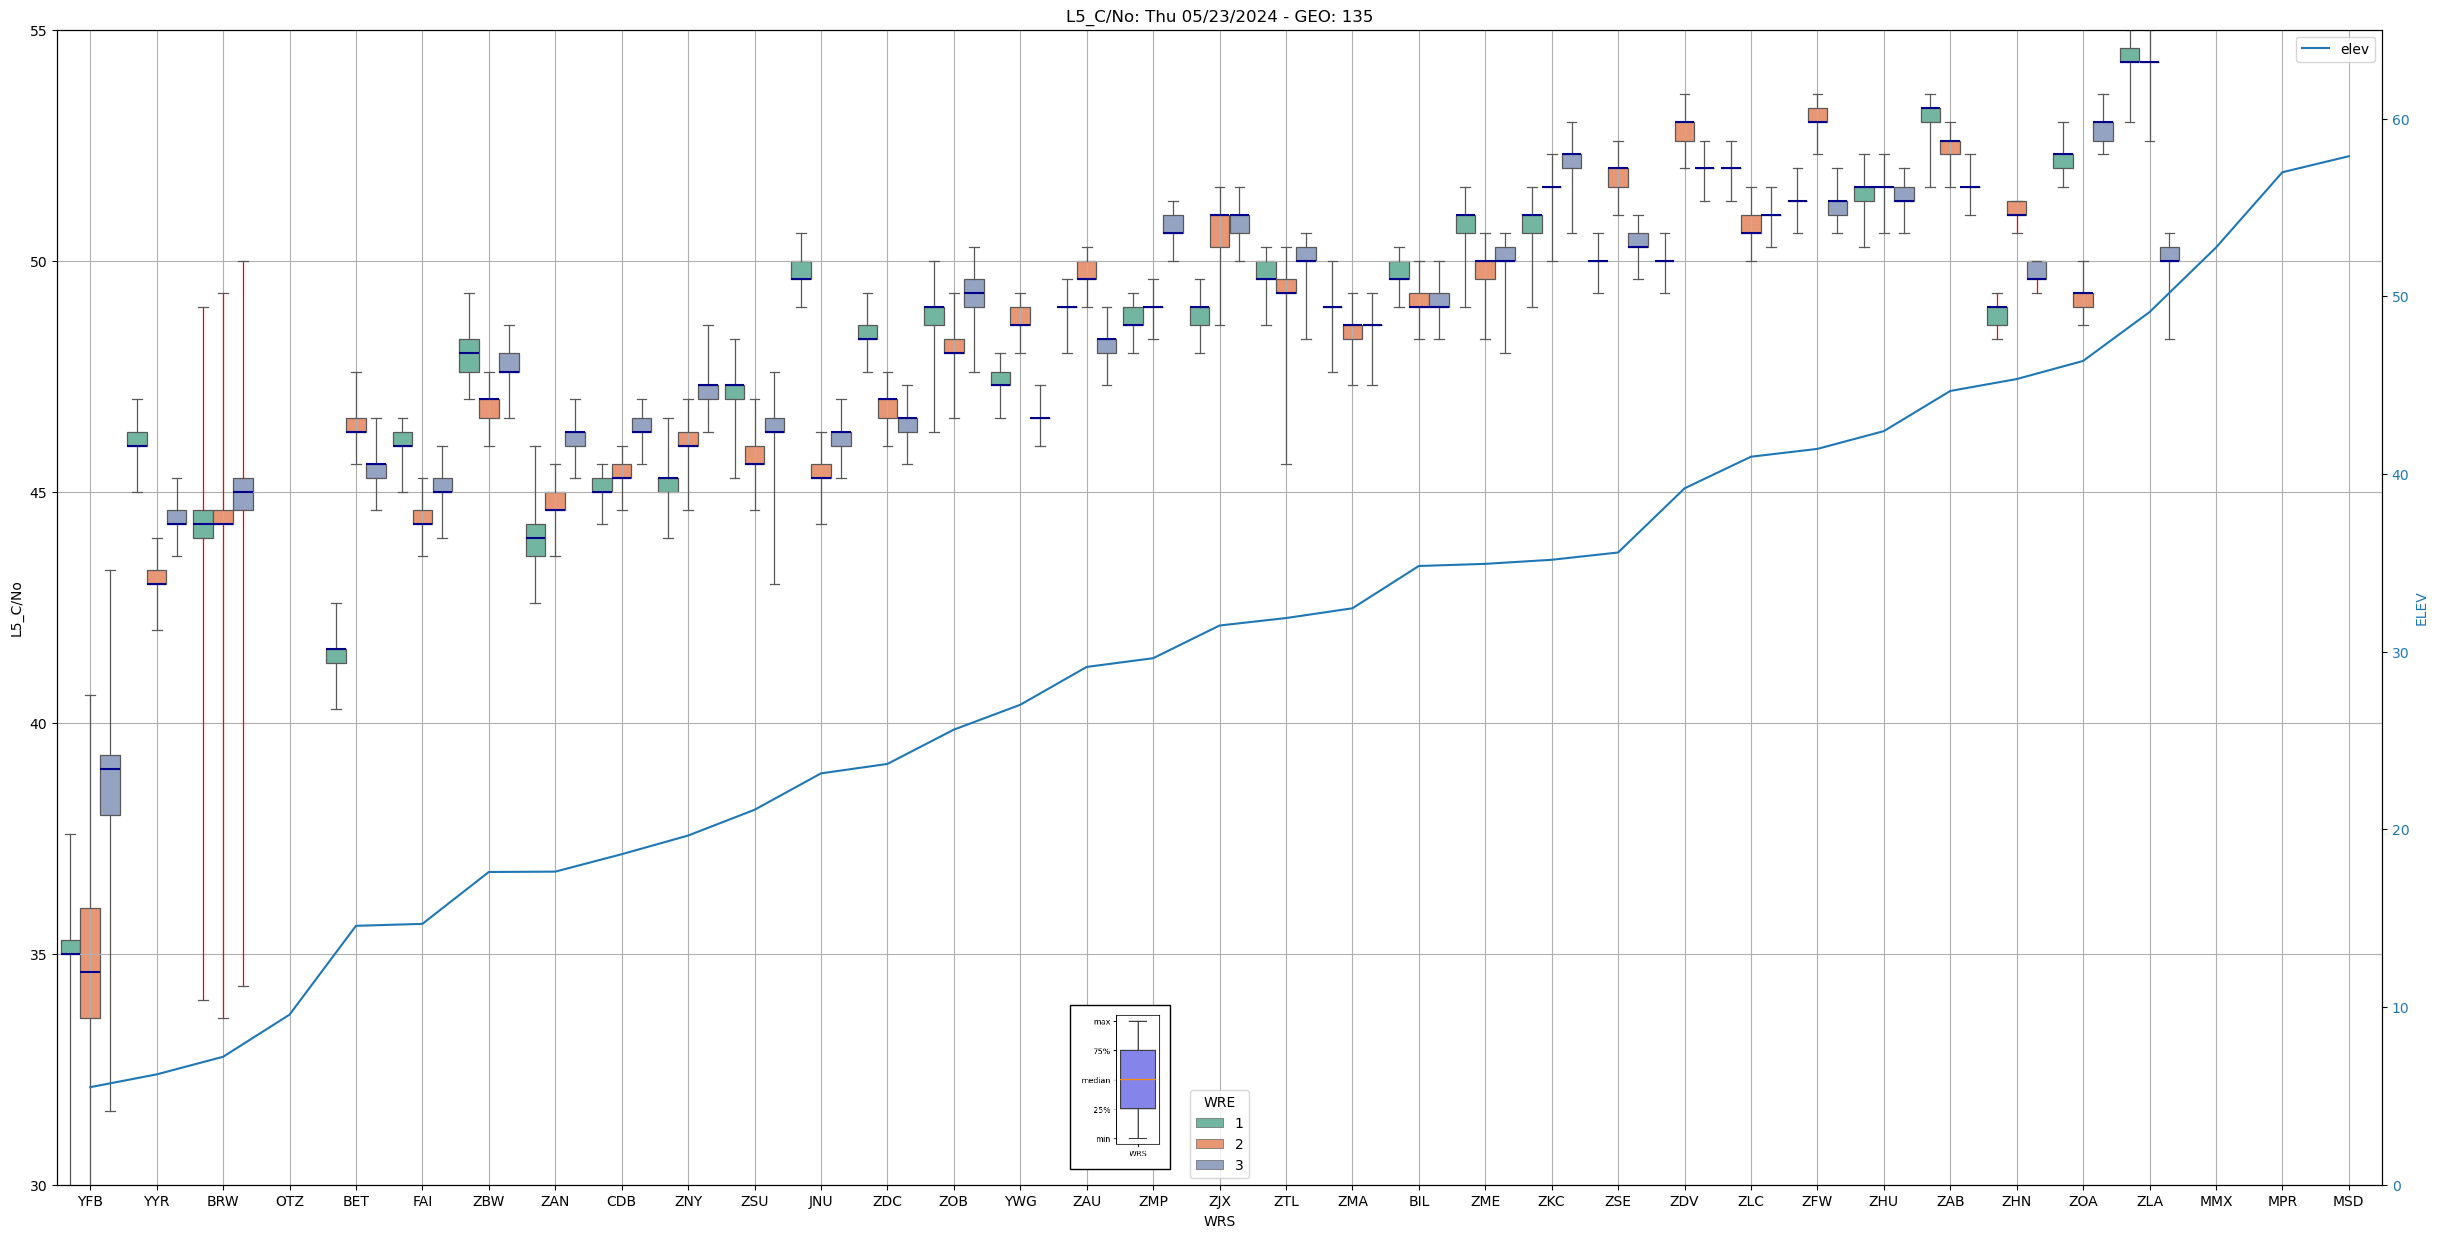2439x1238 pixels.
Task: Click the blue-gray WRE 3 legend swatch
Action: pos(1209,1165)
